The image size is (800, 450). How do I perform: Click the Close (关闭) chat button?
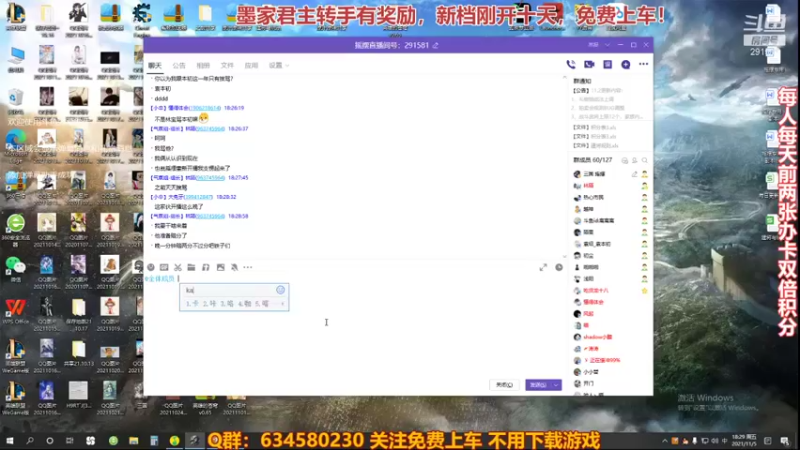[504, 385]
